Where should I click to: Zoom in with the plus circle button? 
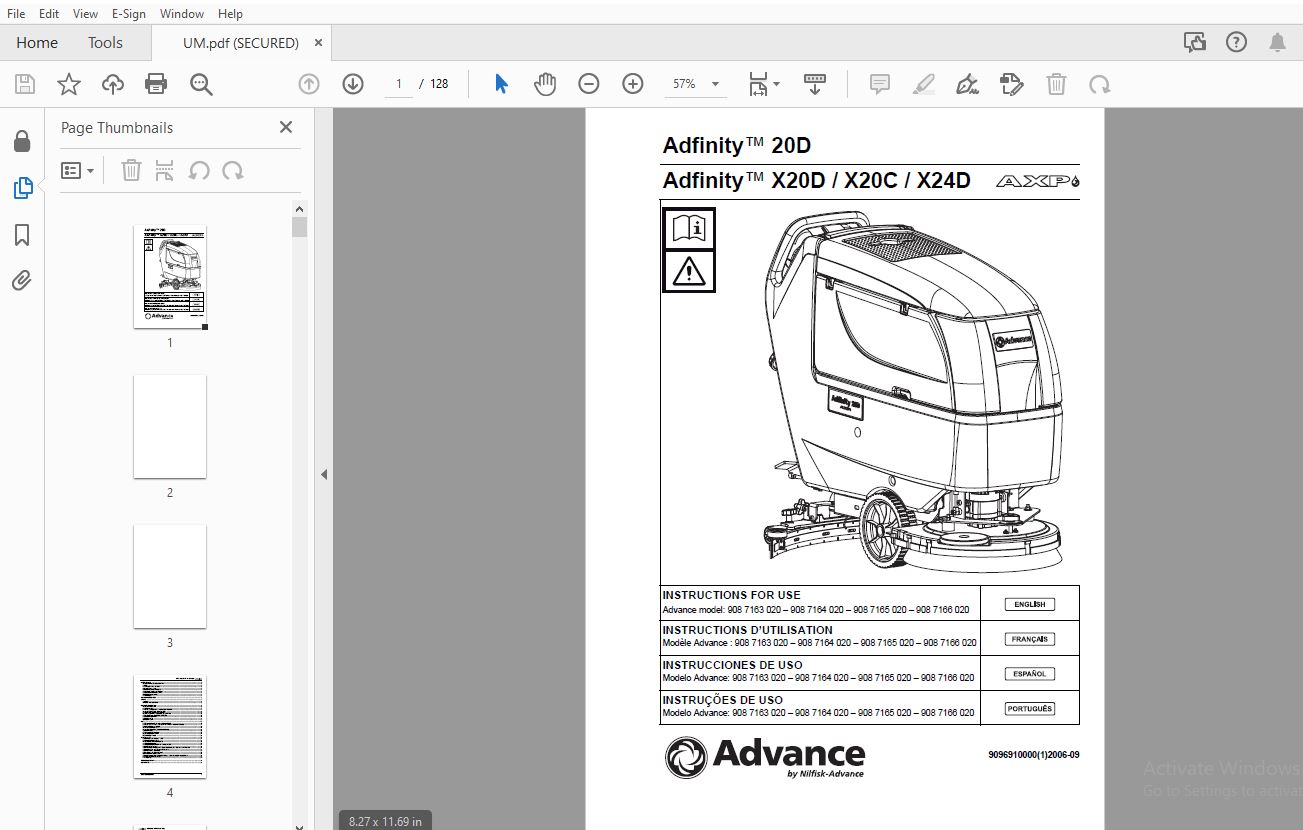pos(633,85)
